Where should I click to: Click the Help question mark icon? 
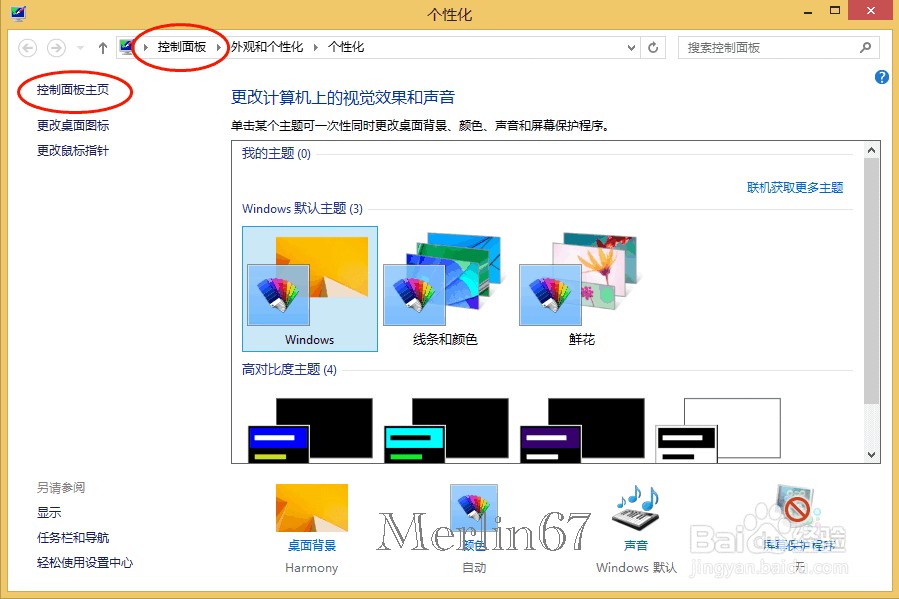click(x=881, y=77)
